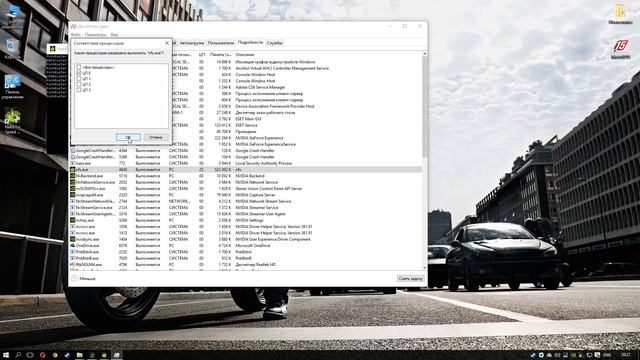Click the lsass.exe process icon
Image resolution: width=640 pixels, height=360 pixels.
tap(73, 163)
